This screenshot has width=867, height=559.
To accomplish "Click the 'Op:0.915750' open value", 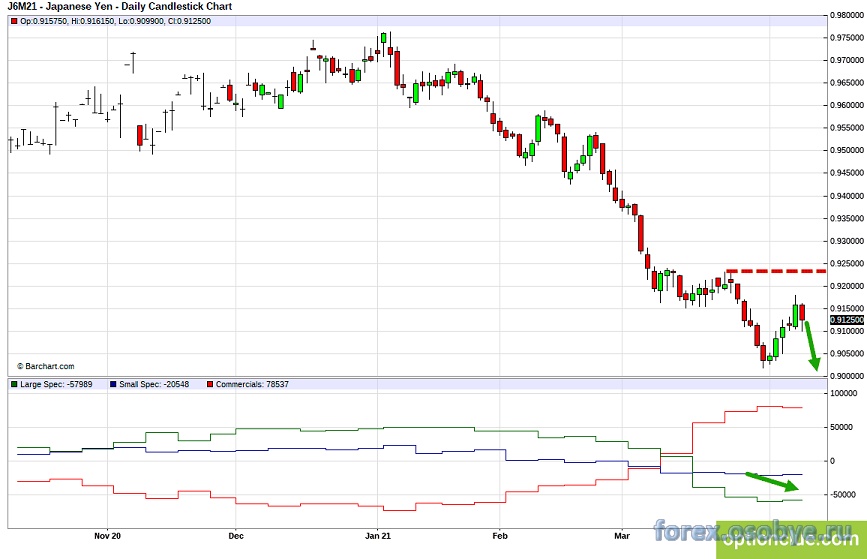I will [44, 22].
